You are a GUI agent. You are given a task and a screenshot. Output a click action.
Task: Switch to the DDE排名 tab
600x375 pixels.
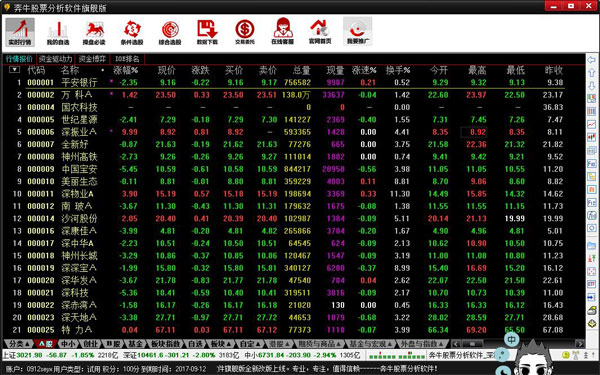[x=127, y=59]
